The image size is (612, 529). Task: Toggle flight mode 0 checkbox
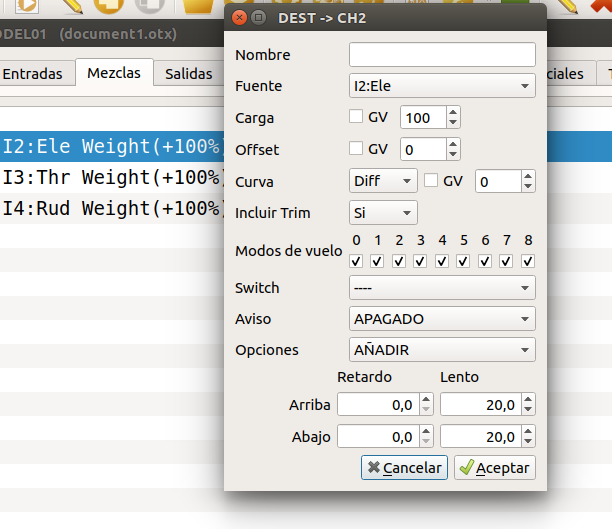(x=356, y=261)
